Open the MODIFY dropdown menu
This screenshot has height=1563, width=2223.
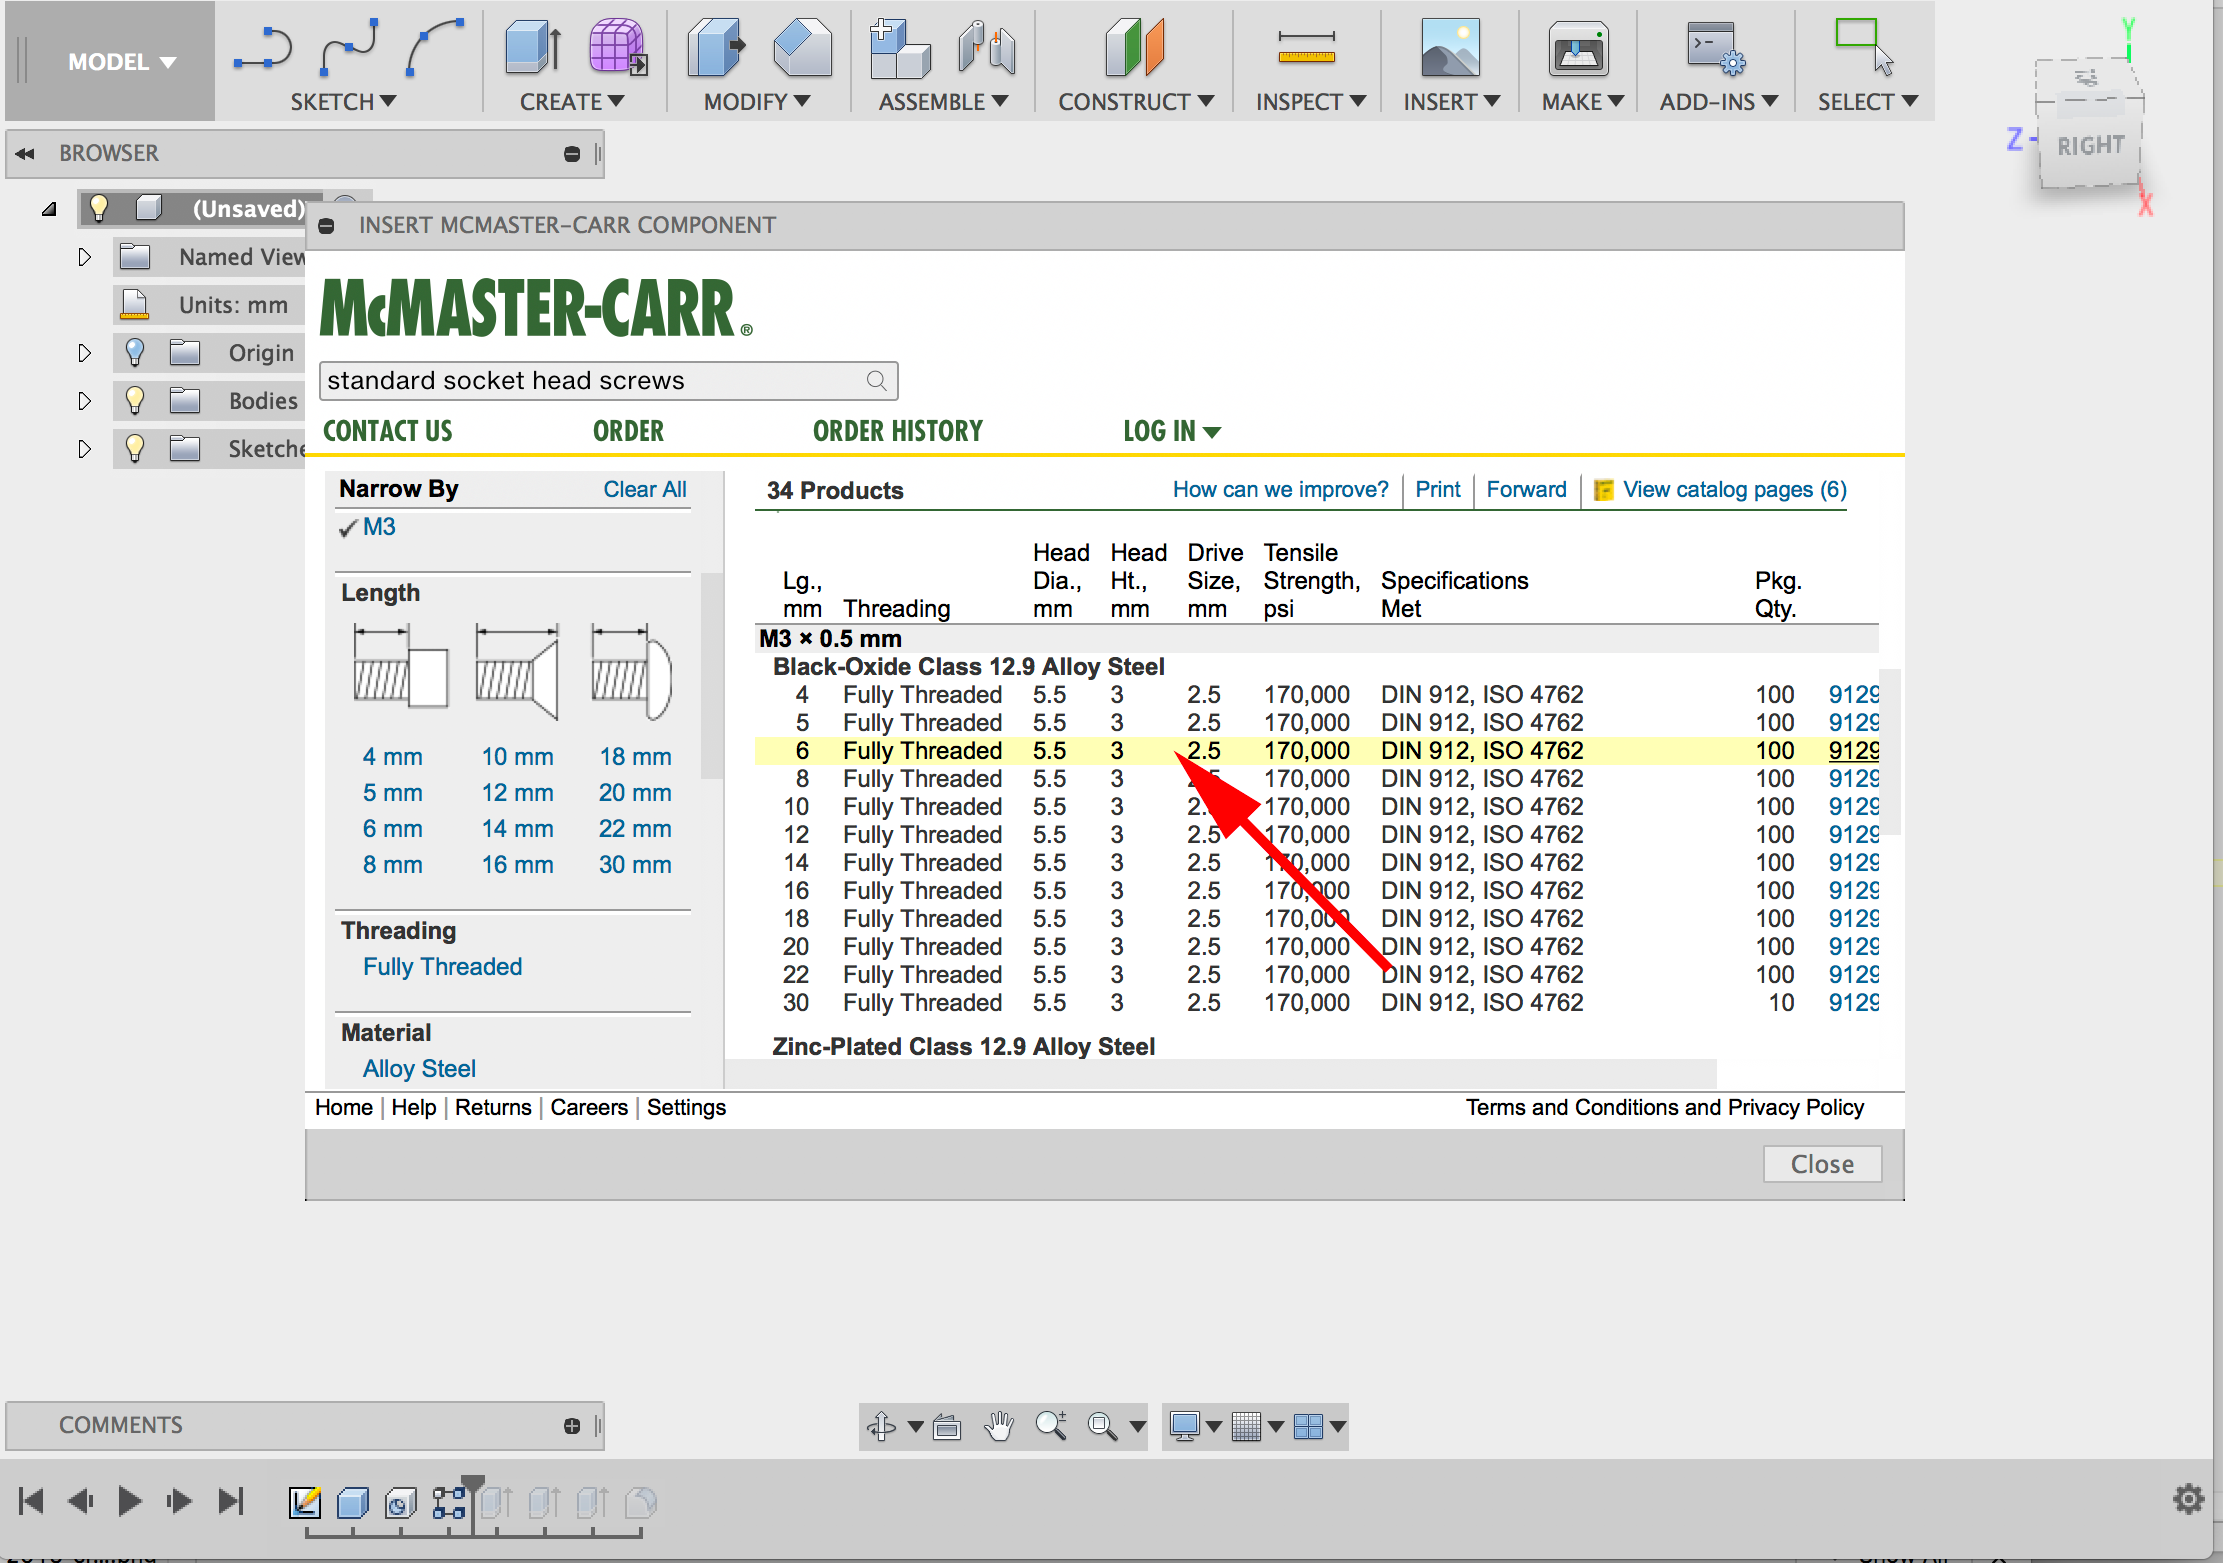click(x=757, y=102)
